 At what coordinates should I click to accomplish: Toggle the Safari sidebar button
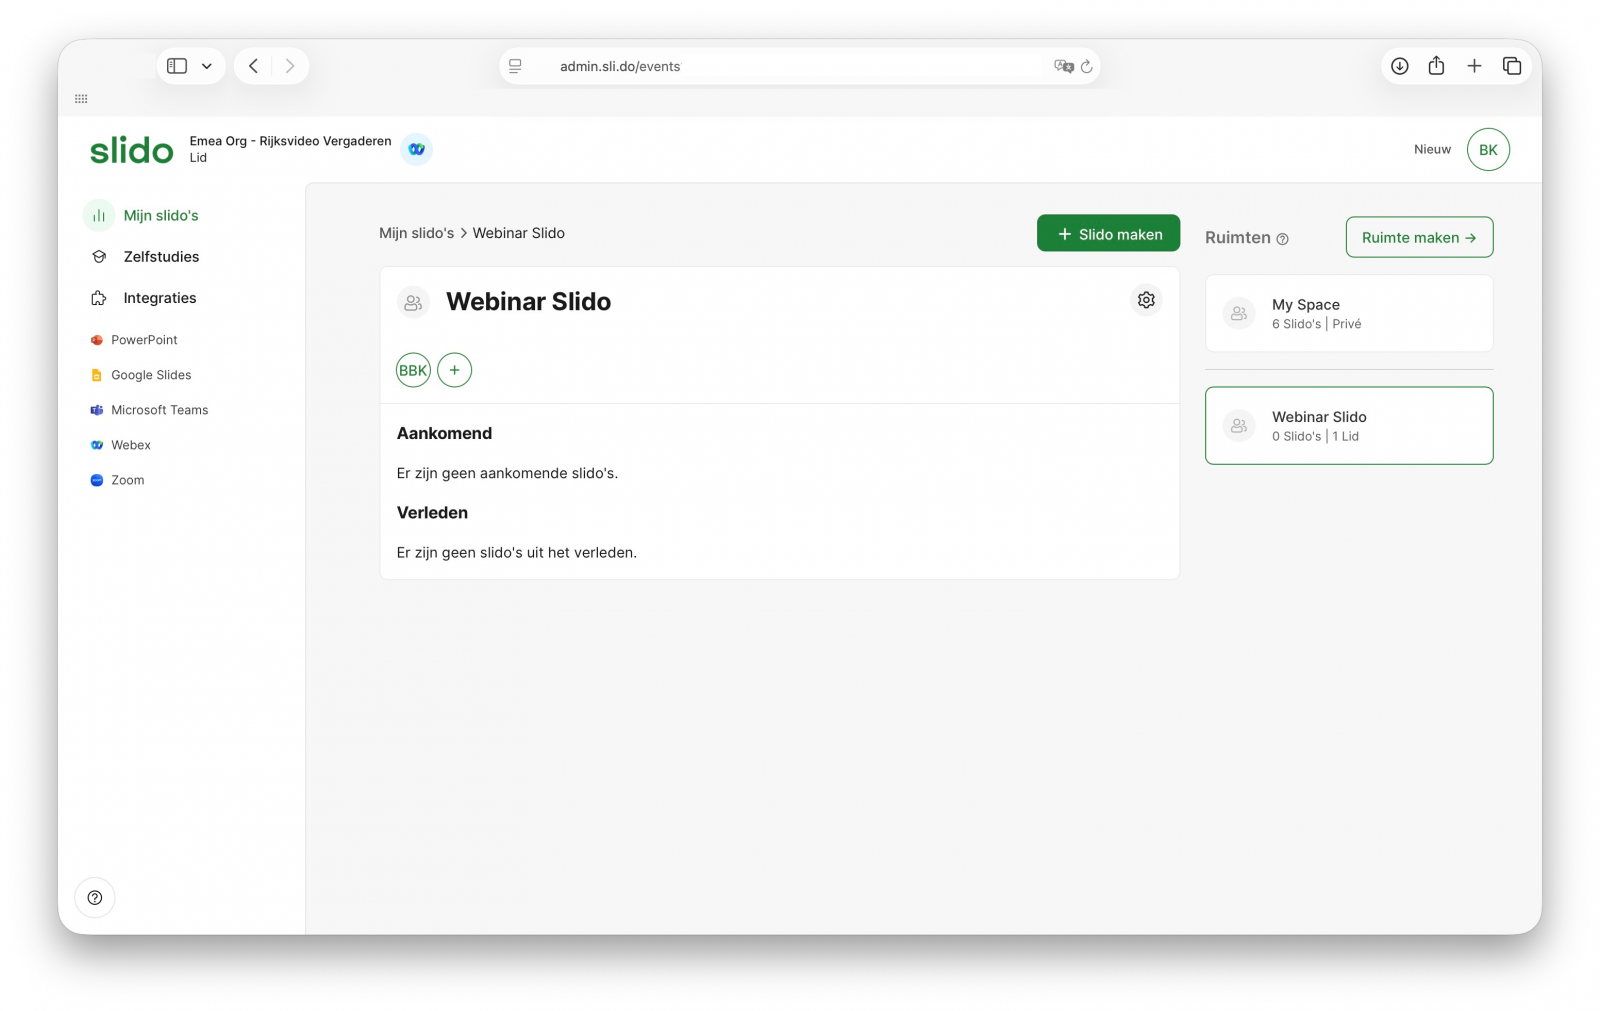(177, 66)
